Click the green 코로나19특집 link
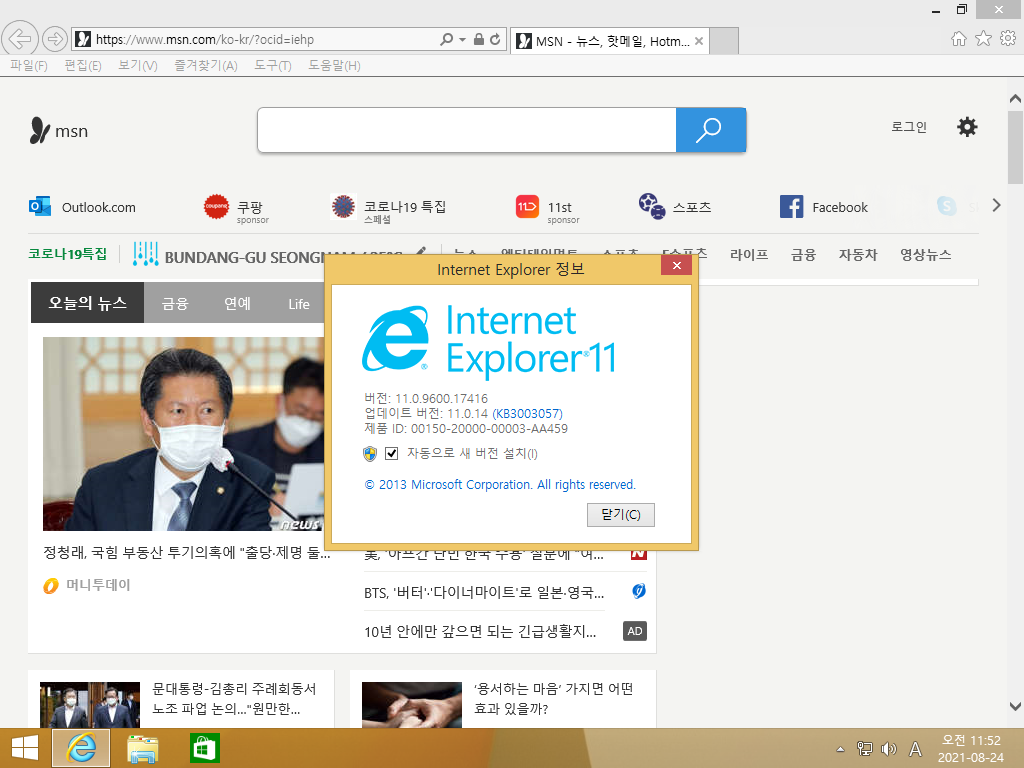 click(x=67, y=253)
